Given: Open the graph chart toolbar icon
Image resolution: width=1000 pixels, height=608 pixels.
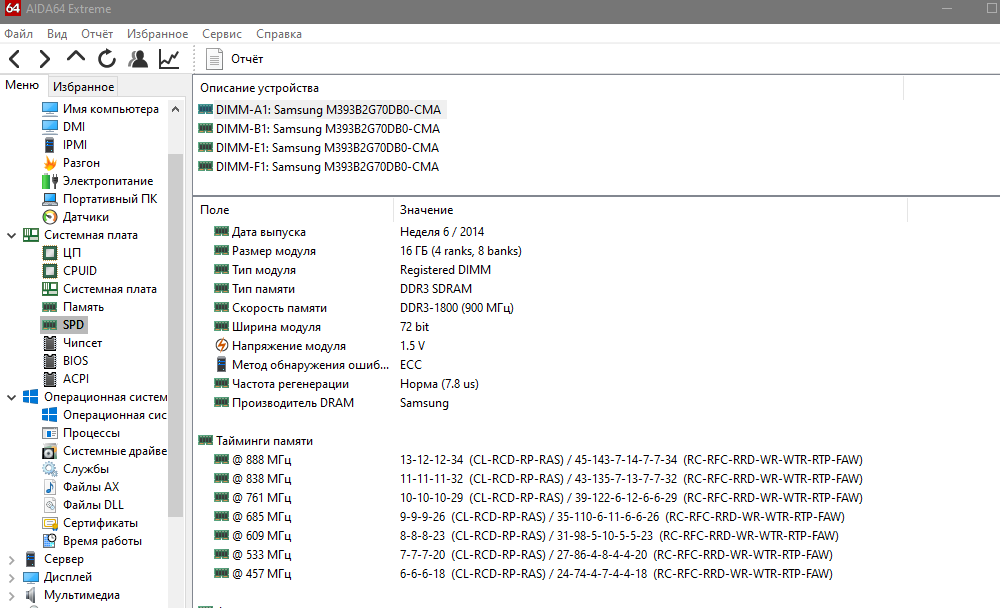Looking at the screenshot, I should (x=169, y=59).
